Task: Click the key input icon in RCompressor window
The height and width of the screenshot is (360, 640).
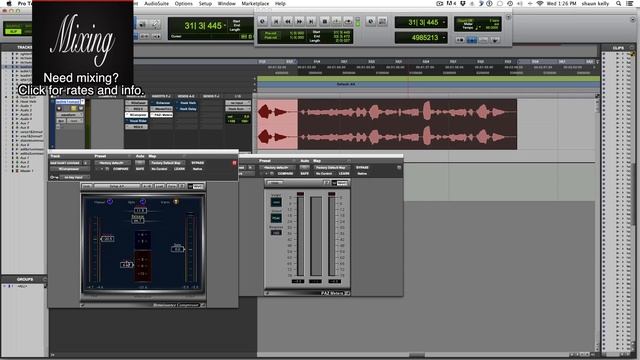Action: point(54,177)
